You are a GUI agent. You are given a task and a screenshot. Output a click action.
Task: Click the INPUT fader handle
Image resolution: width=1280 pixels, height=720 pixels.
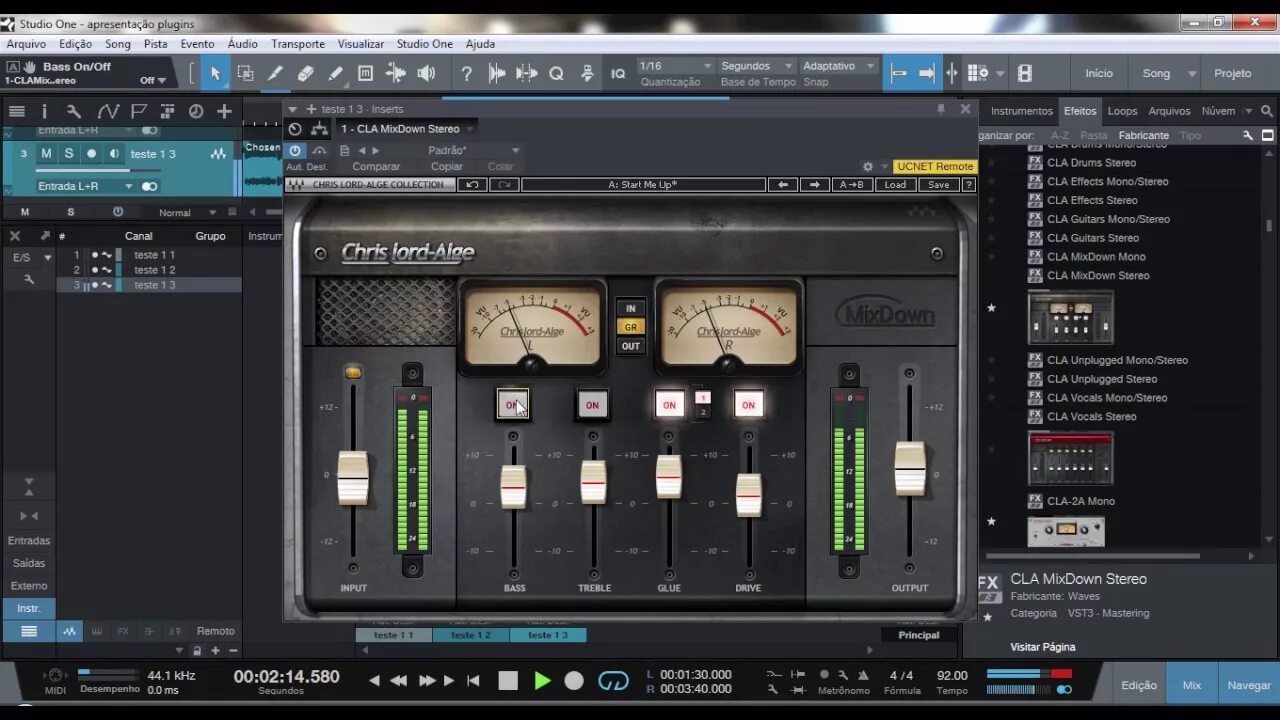tap(353, 478)
